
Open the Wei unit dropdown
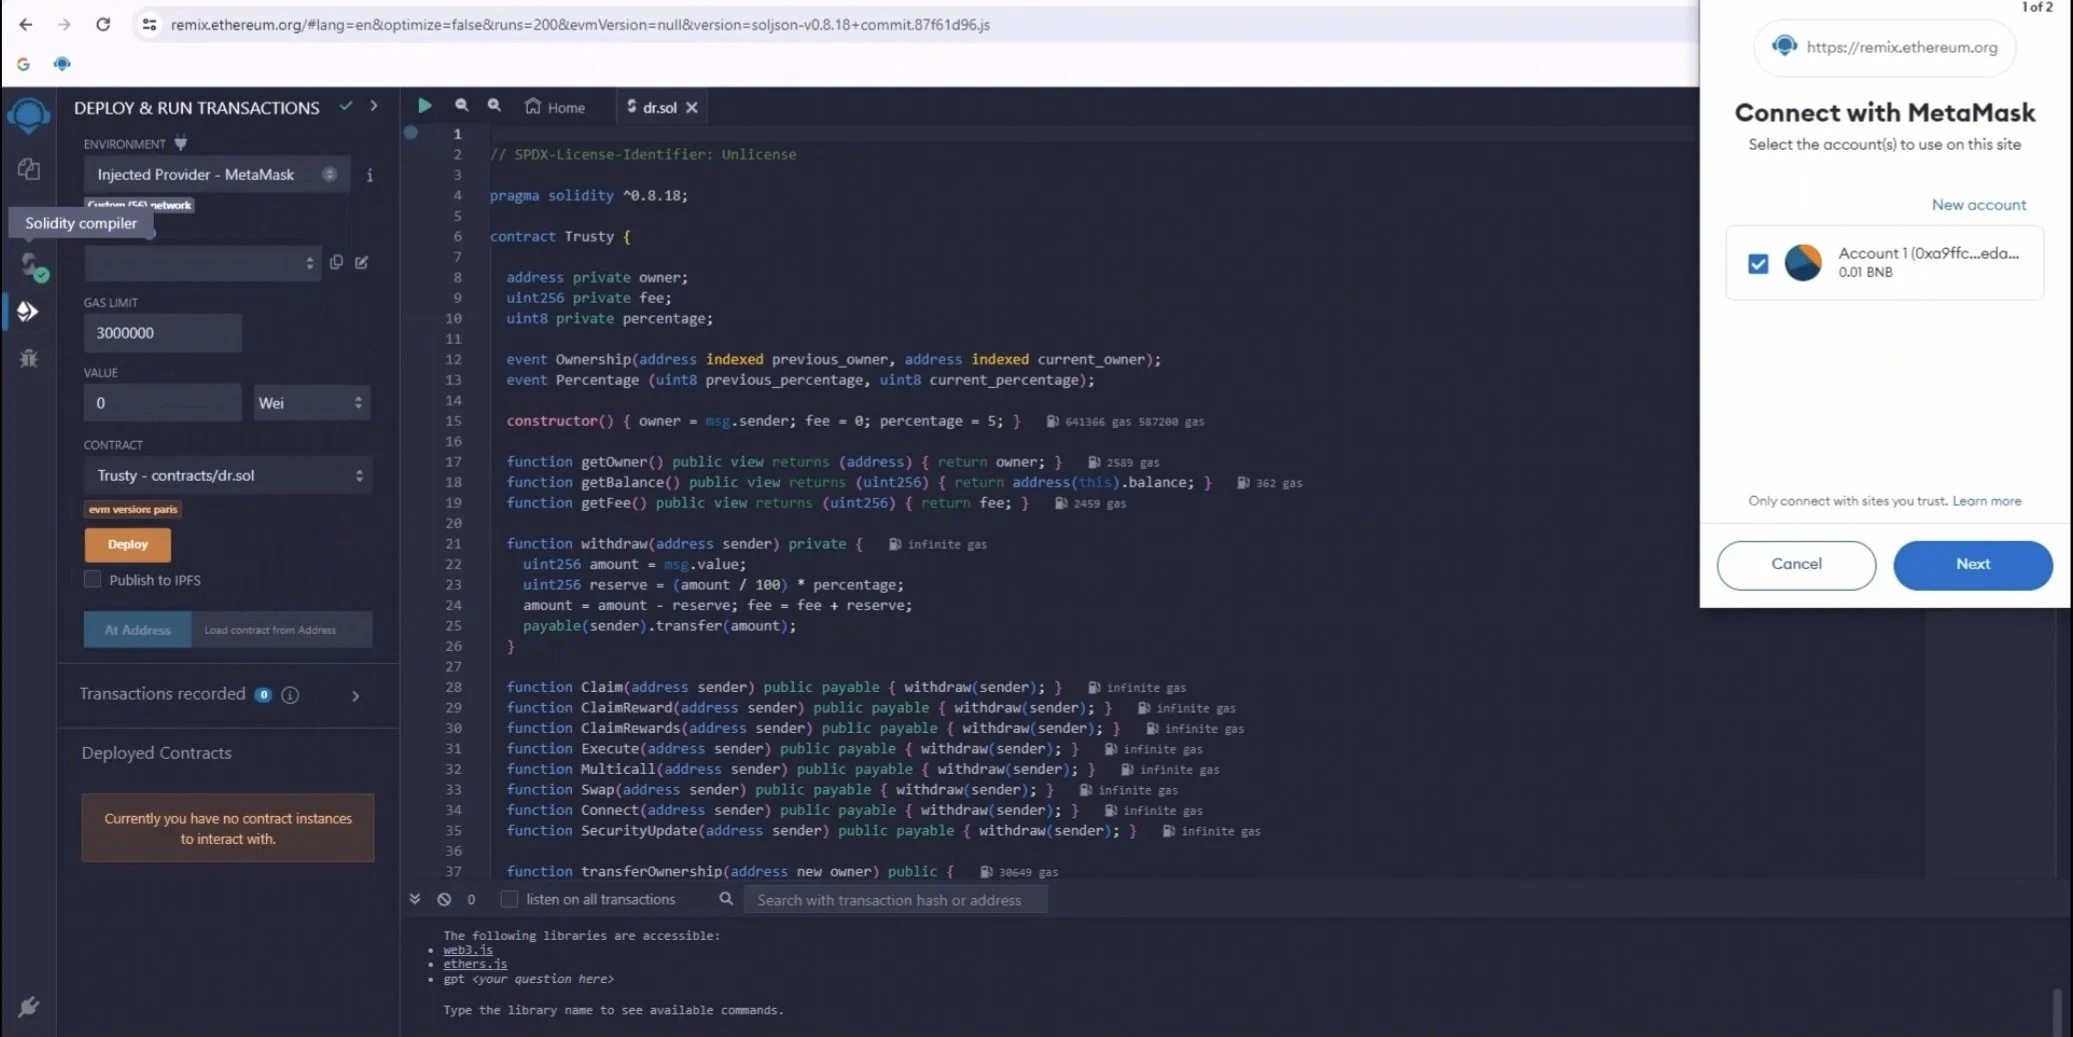pos(311,403)
